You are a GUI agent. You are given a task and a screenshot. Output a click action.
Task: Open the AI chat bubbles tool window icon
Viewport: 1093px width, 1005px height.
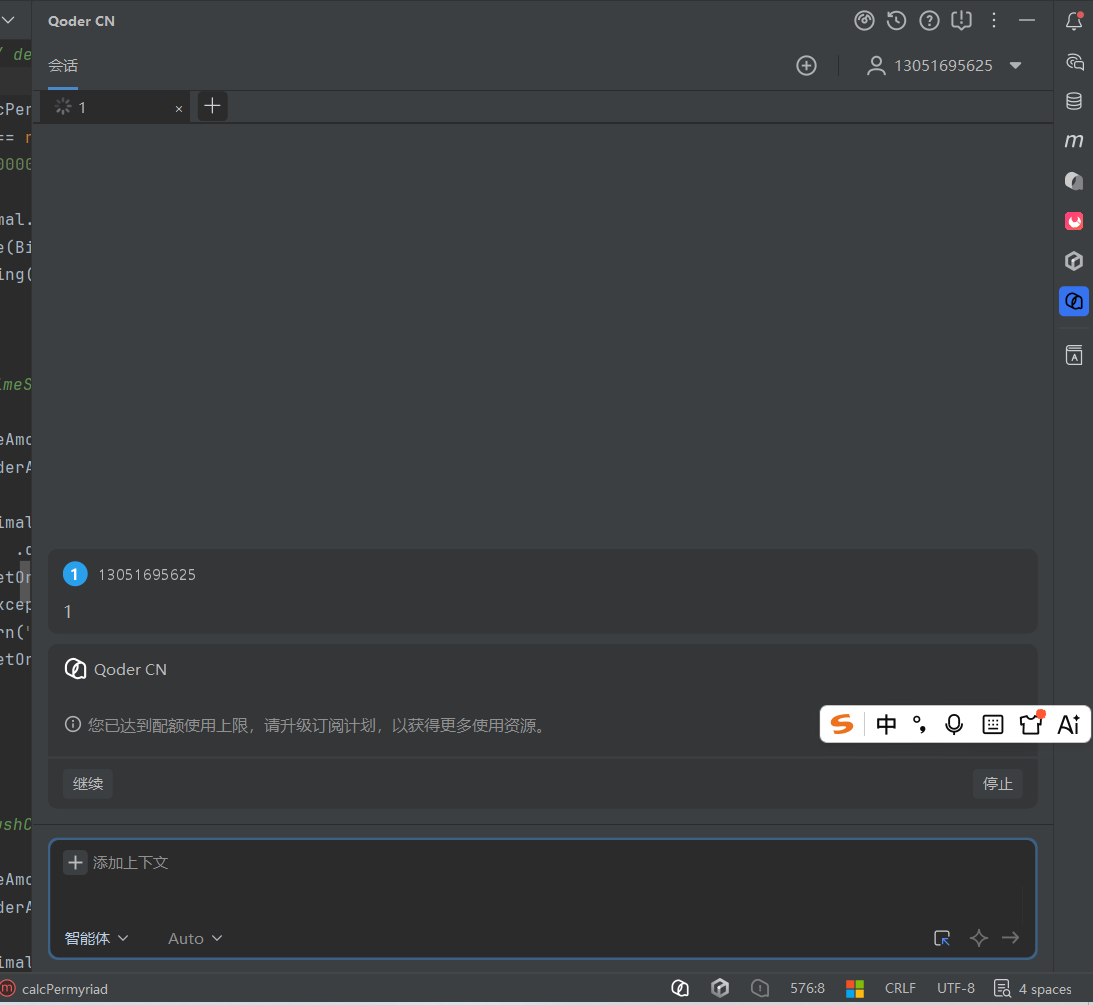(x=1074, y=62)
